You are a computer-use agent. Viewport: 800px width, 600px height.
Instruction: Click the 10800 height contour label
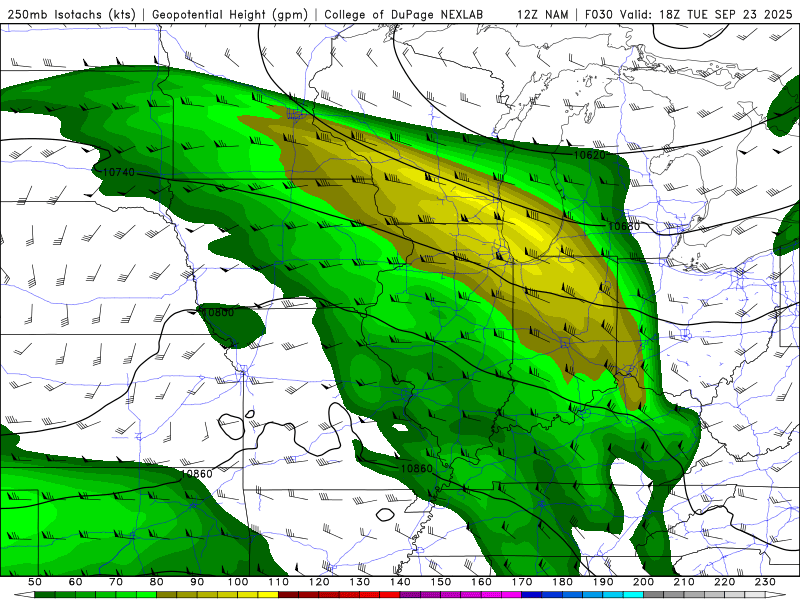tap(218, 312)
